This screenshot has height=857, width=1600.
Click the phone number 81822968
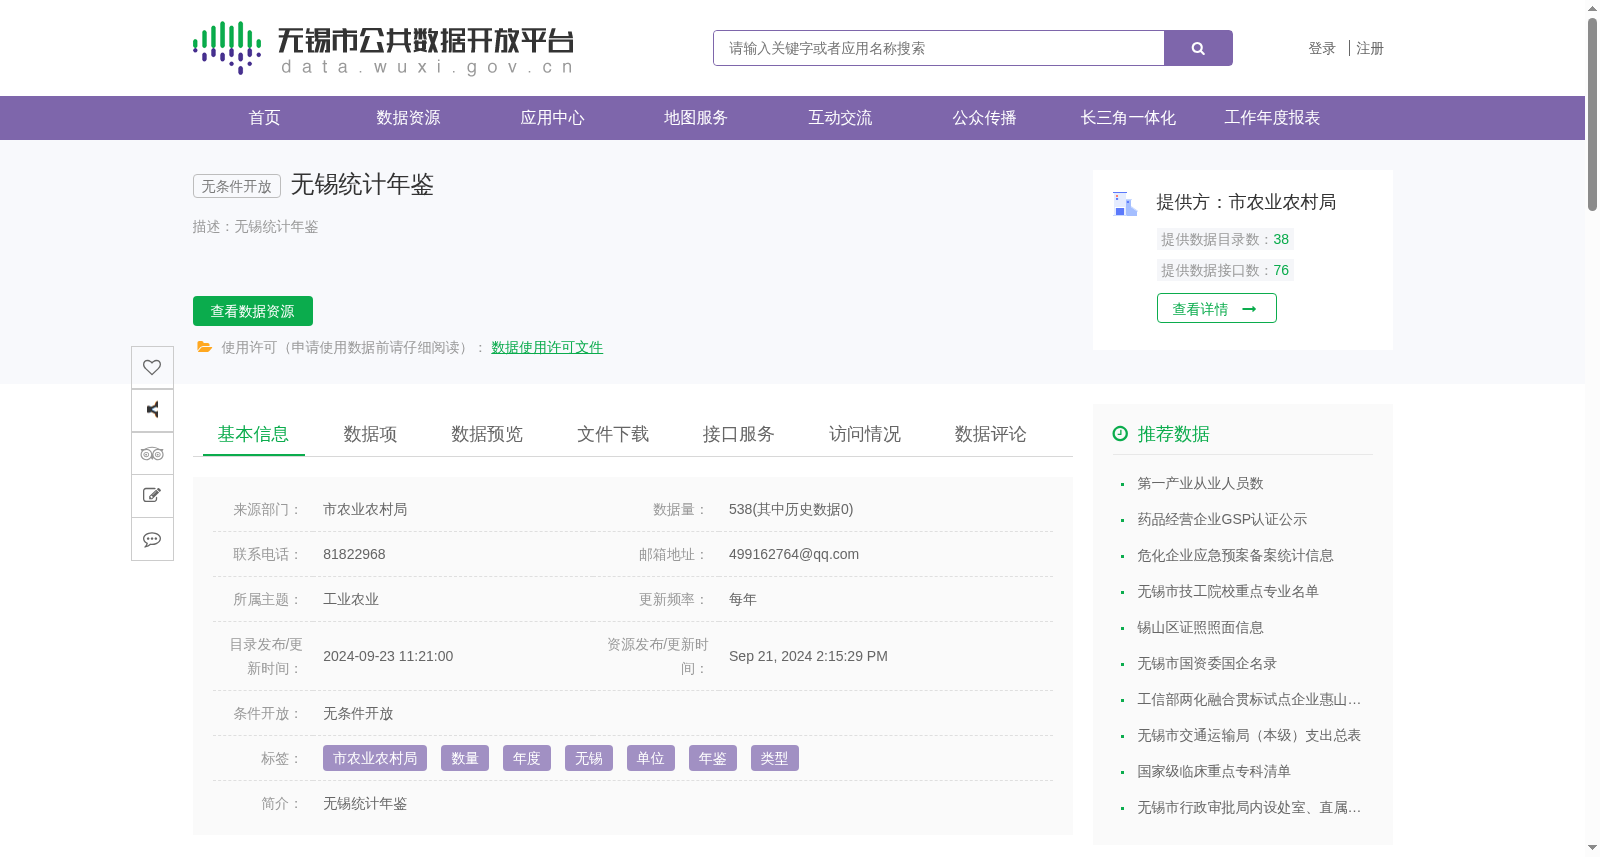pos(354,554)
